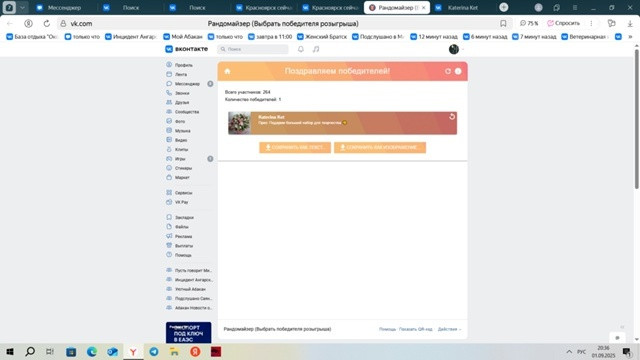
Task: Expand hidden bookmarks chevron
Action: pos(630,37)
